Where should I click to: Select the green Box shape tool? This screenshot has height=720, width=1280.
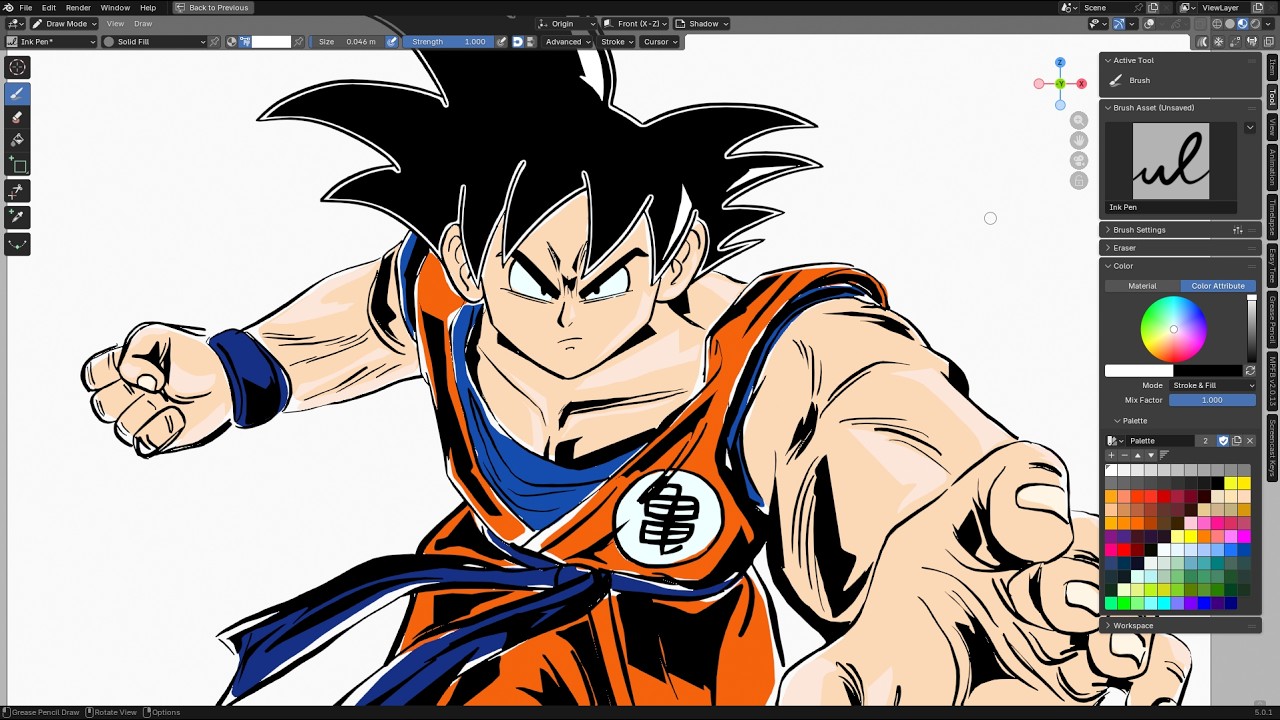tap(17, 165)
